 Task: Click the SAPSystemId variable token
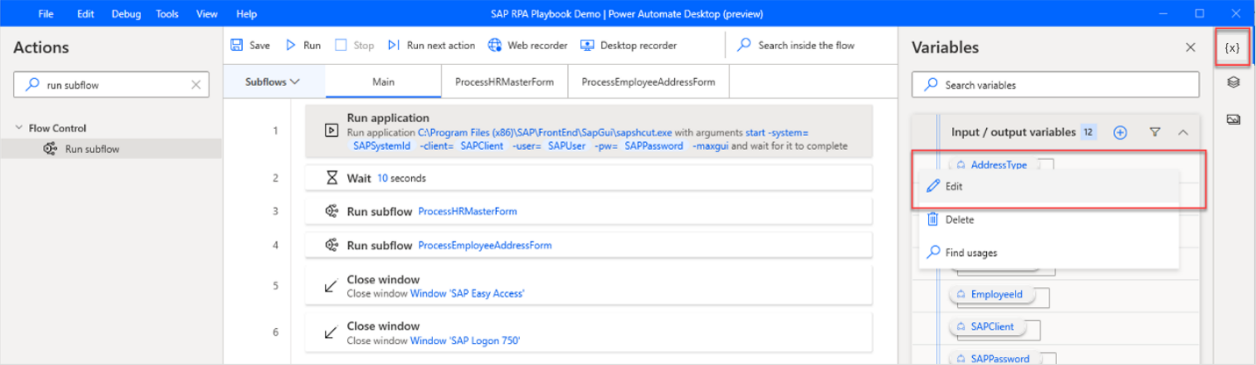coord(382,146)
